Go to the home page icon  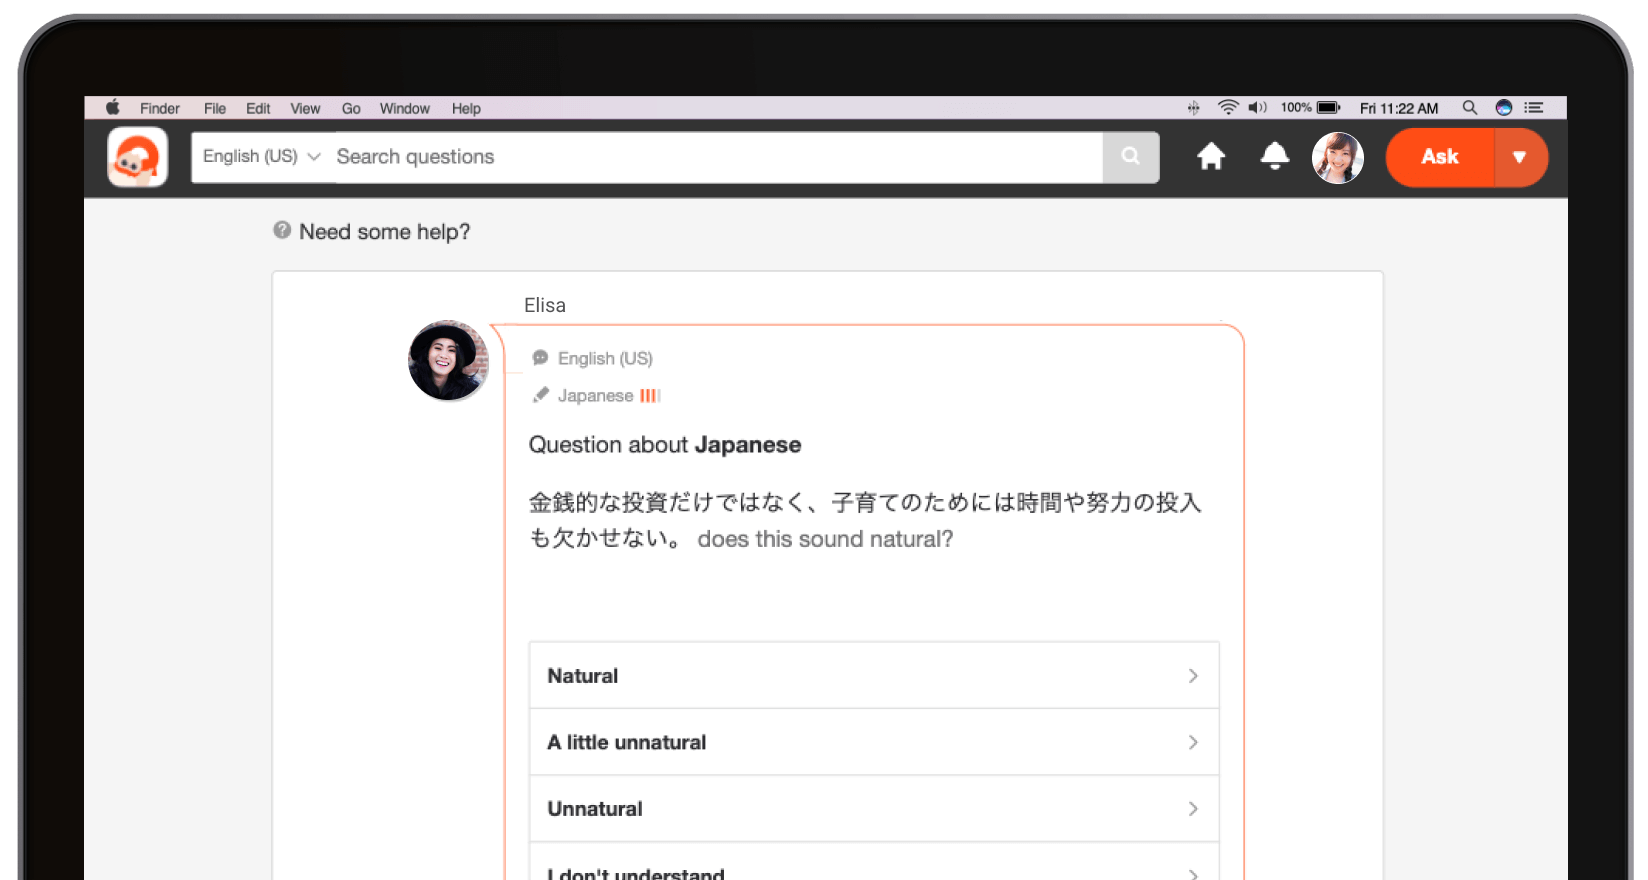click(1211, 157)
